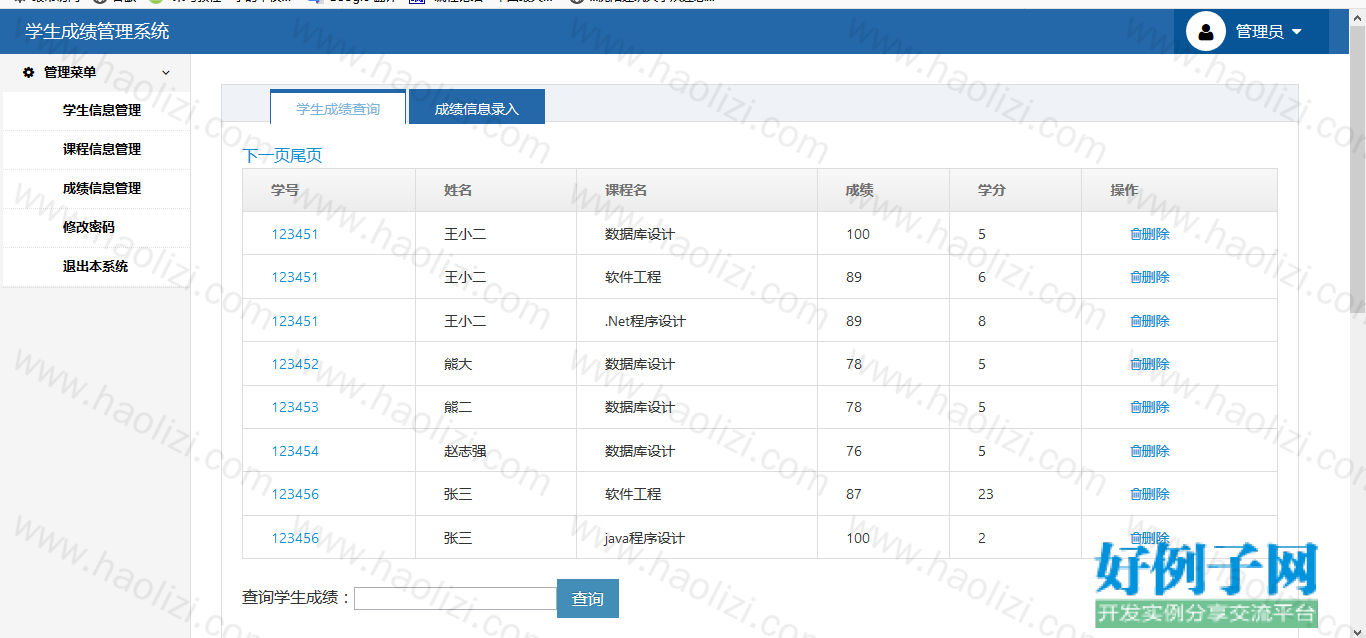Image resolution: width=1366 pixels, height=638 pixels.
Task: Open the 管理员 dropdown arrow
Action: point(1297,32)
